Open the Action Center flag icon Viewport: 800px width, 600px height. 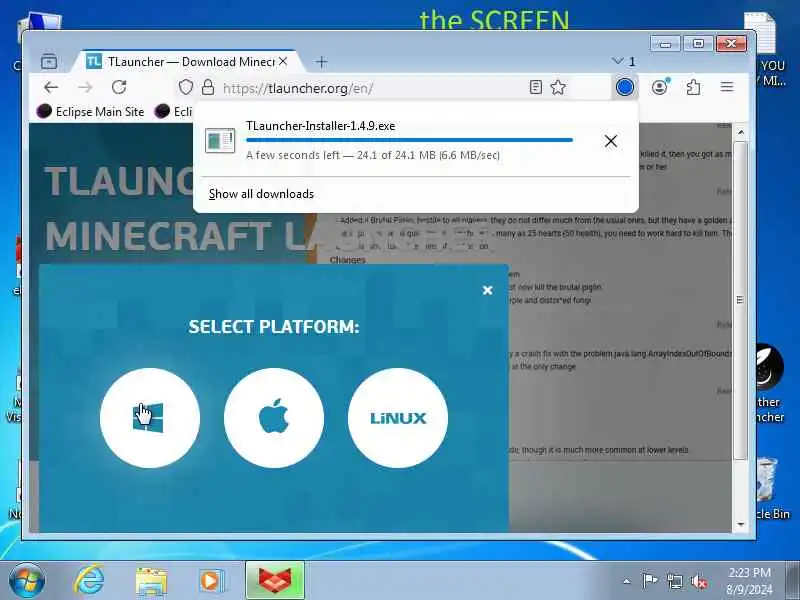tap(649, 581)
